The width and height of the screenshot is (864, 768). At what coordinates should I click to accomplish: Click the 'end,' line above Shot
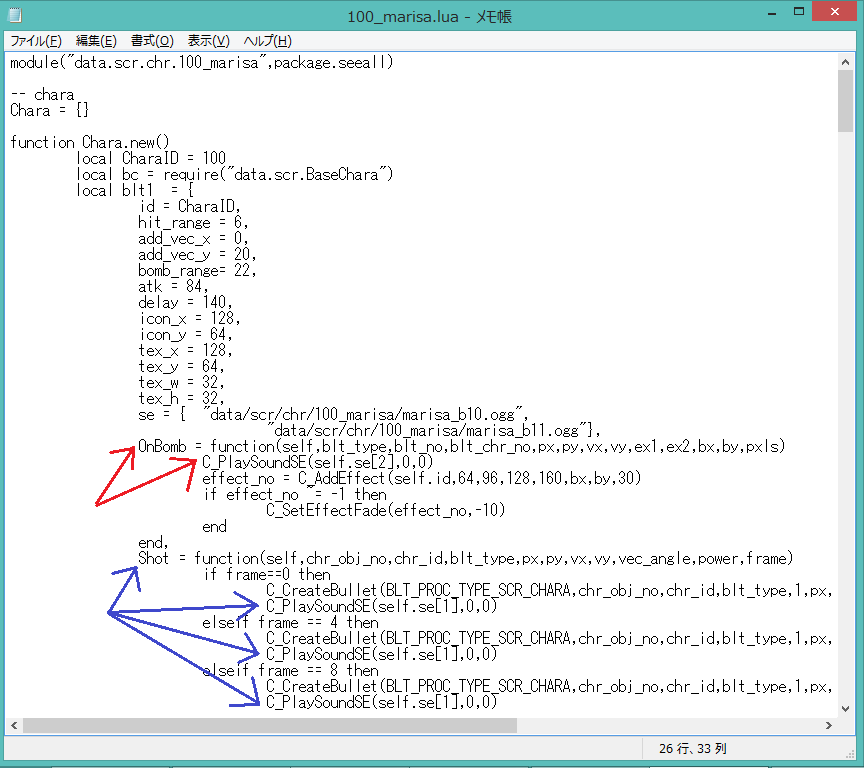(x=153, y=542)
